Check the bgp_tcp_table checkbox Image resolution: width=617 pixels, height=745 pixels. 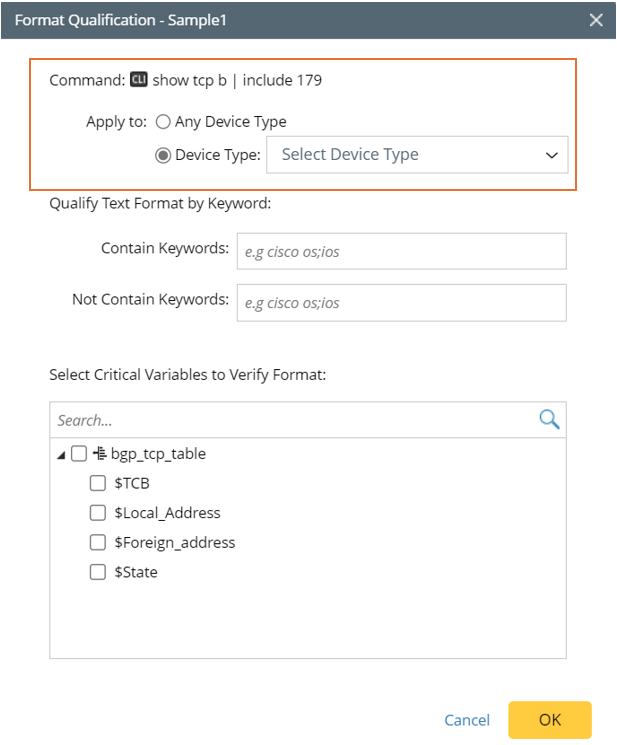(x=79, y=454)
